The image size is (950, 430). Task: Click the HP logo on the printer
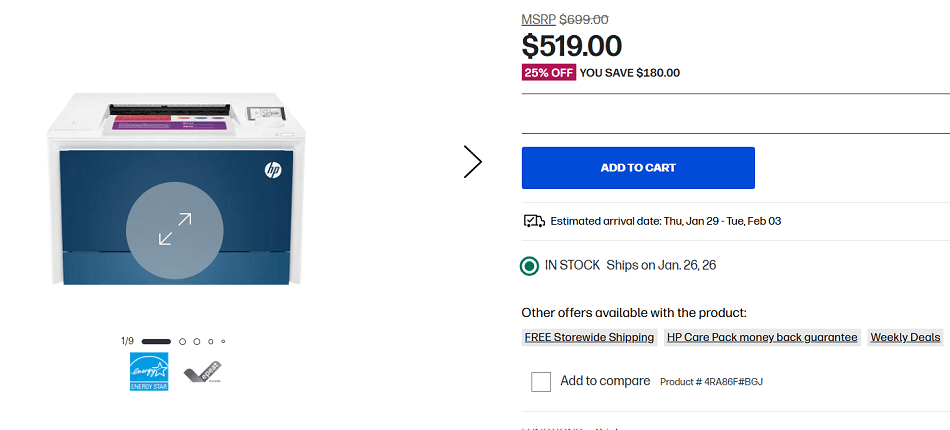[x=273, y=171]
